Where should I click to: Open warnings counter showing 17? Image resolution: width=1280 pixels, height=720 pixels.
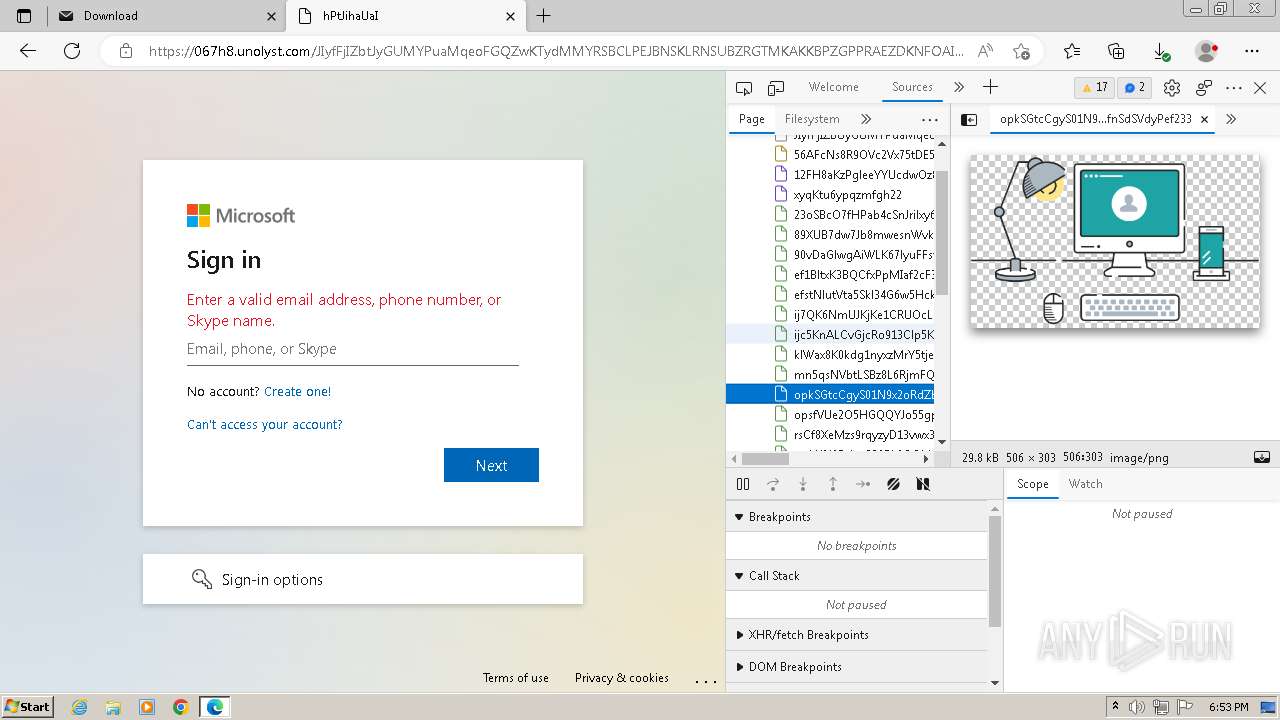(1095, 87)
